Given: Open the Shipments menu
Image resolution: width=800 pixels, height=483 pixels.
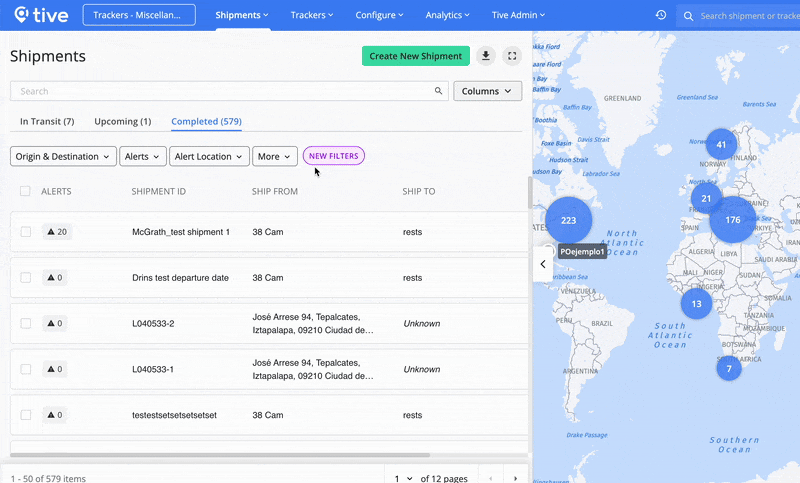Looking at the screenshot, I should point(242,15).
